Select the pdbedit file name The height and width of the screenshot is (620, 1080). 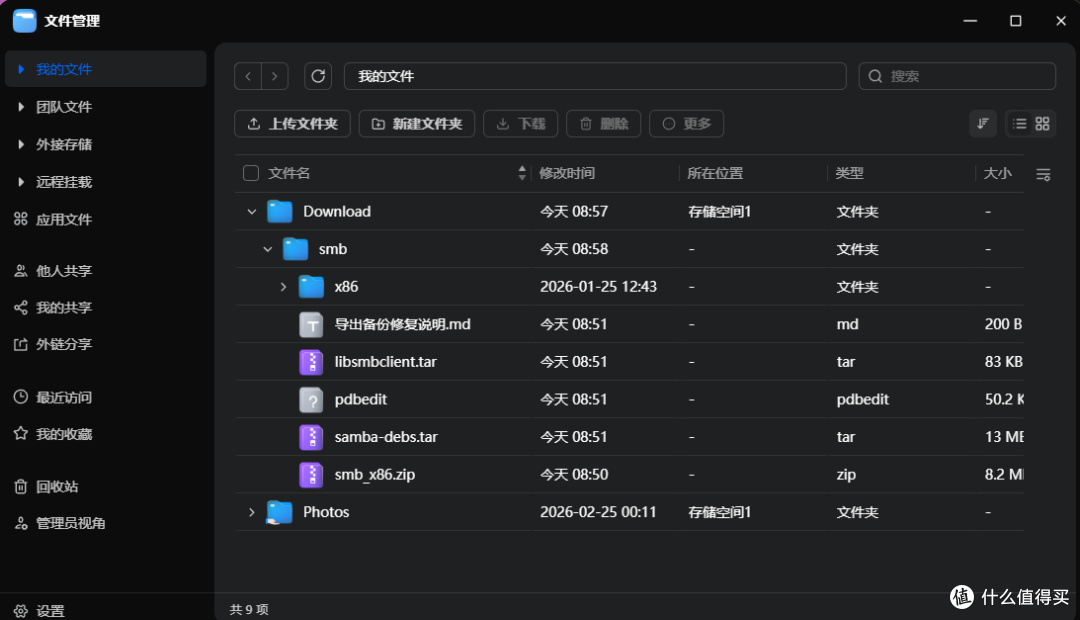coord(361,400)
